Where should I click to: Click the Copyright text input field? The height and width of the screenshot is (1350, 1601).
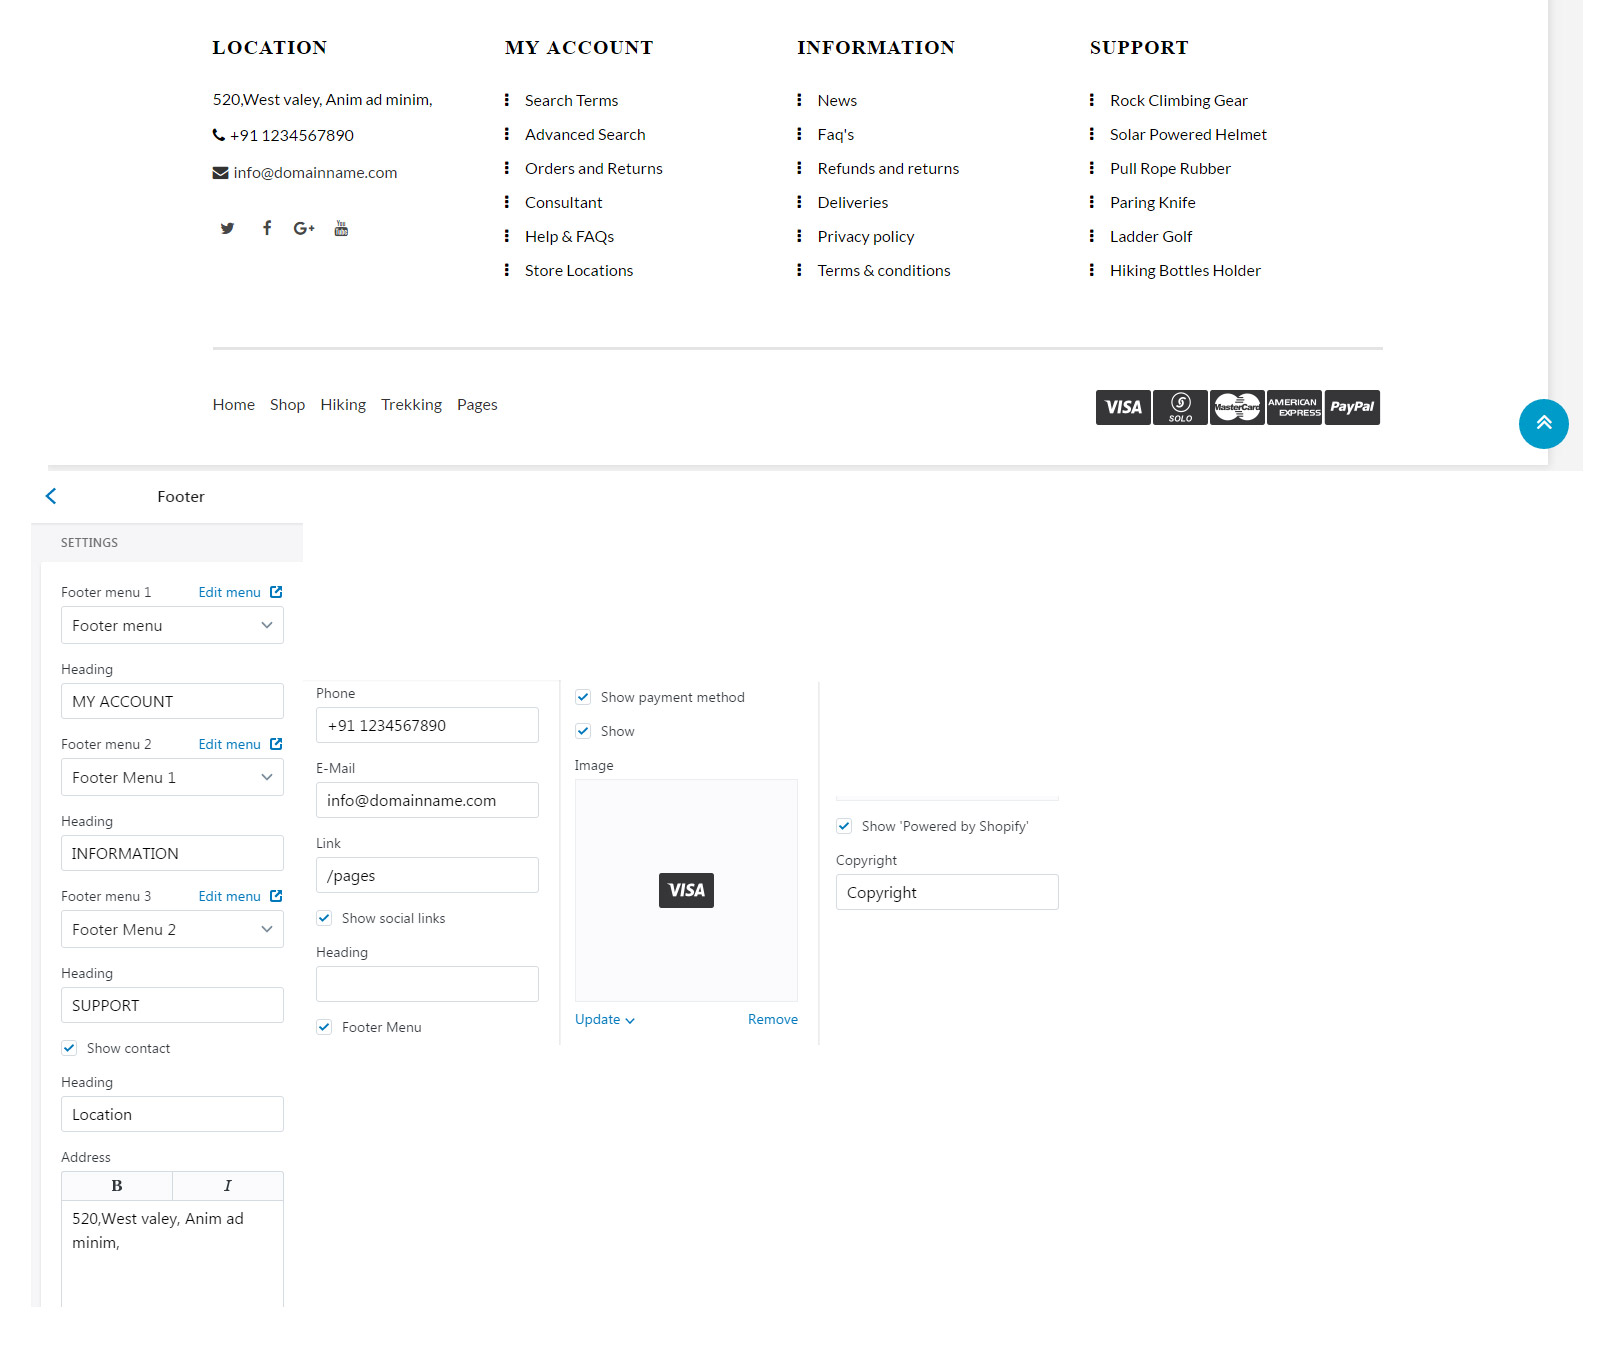pyautogui.click(x=946, y=893)
